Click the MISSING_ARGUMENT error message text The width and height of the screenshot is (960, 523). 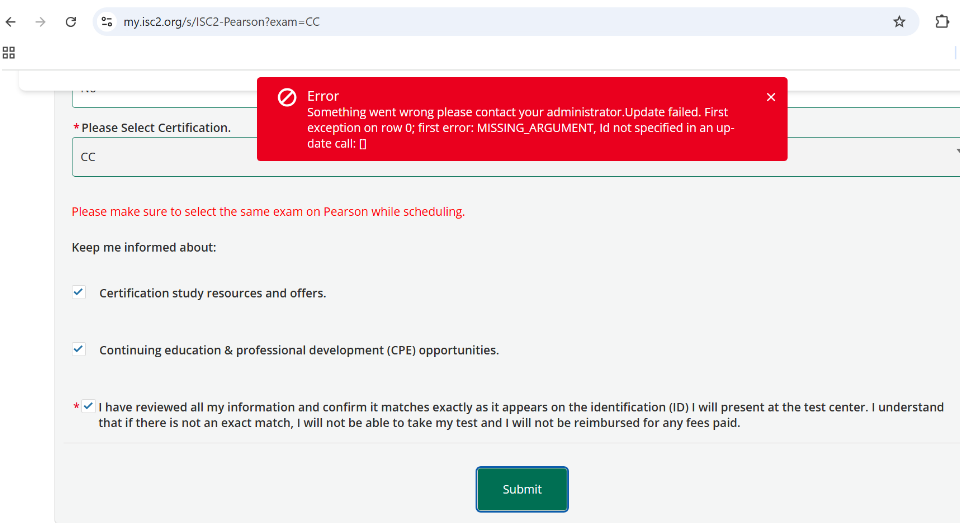(520, 128)
